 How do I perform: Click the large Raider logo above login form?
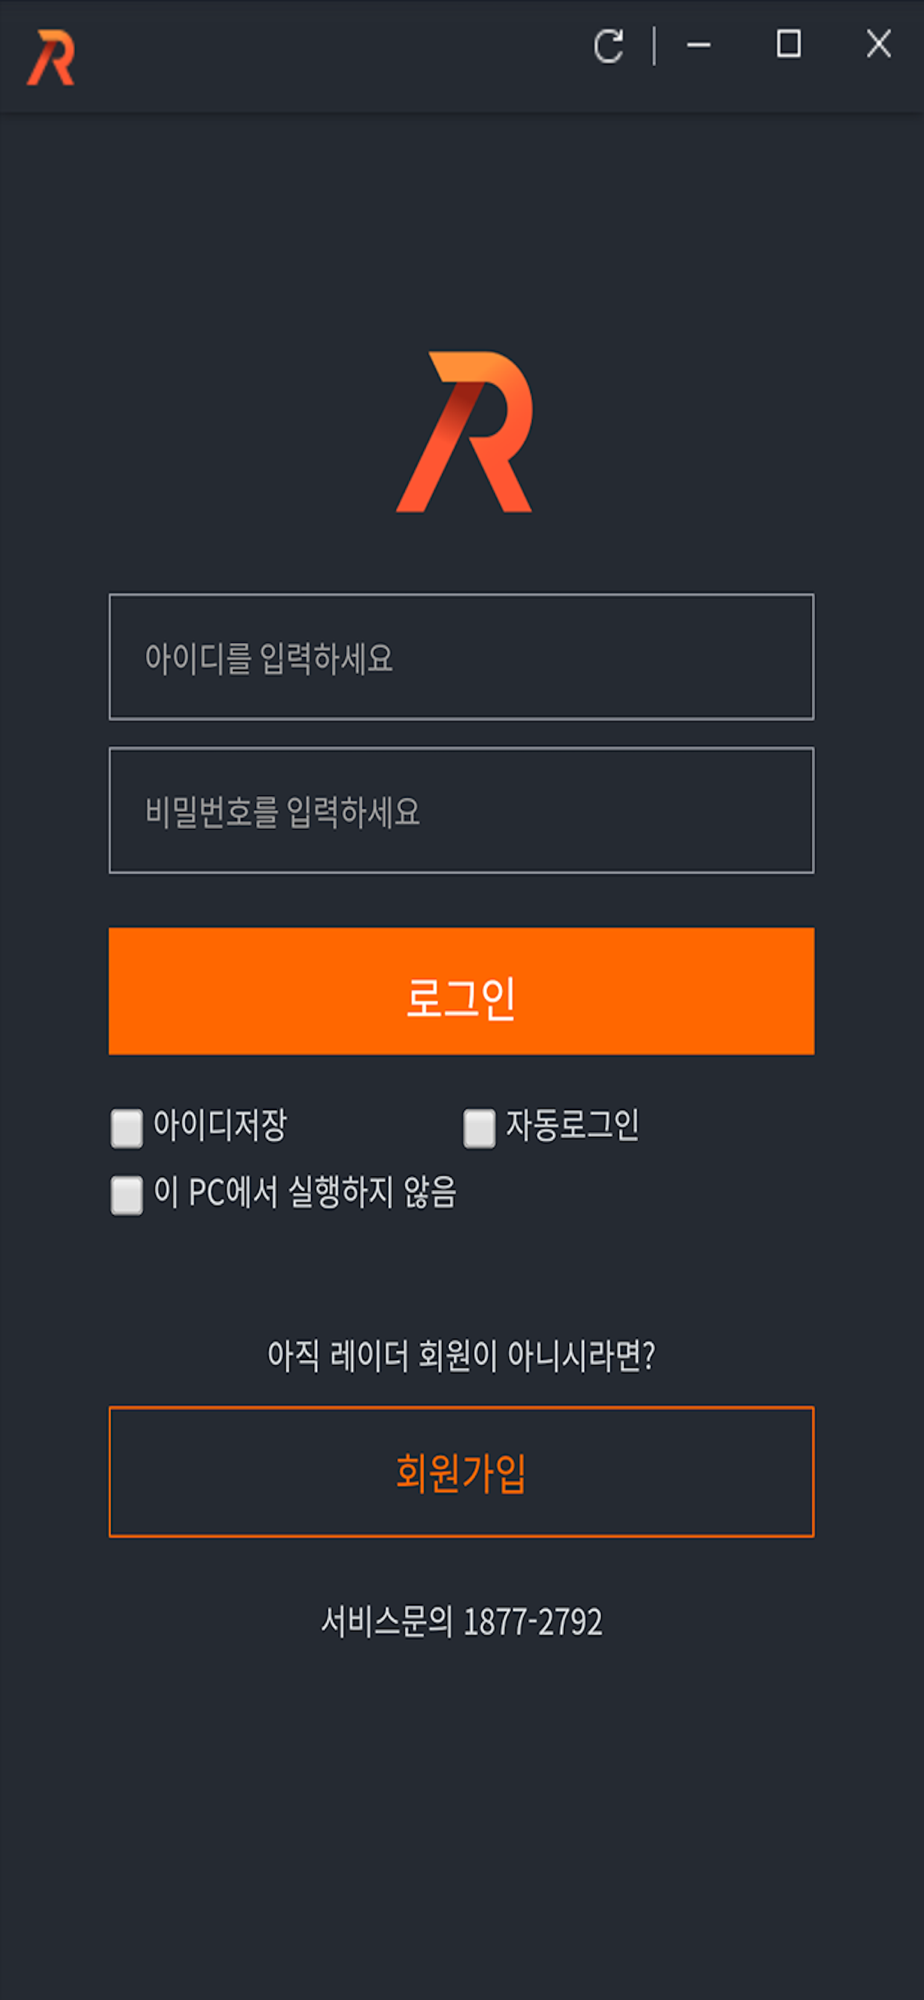point(465,432)
